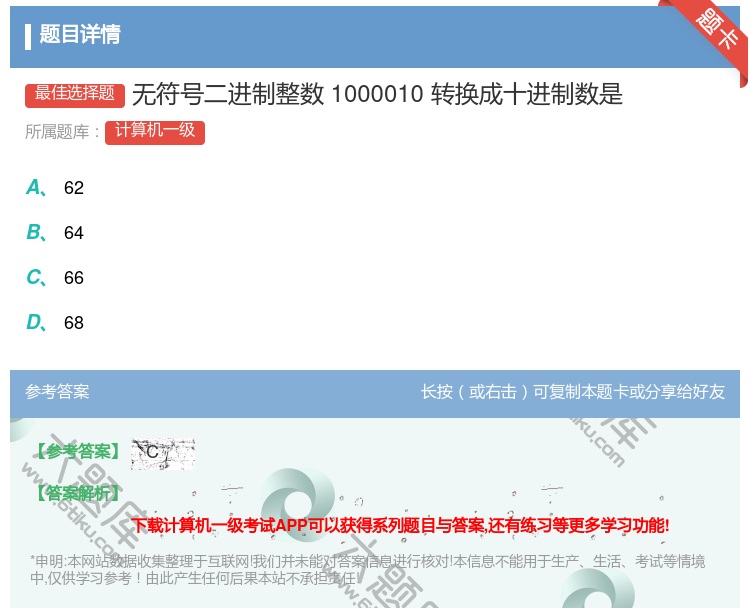This screenshot has width=750, height=608.
Task: Click the 【答案解析】 green label
Action: (77, 493)
